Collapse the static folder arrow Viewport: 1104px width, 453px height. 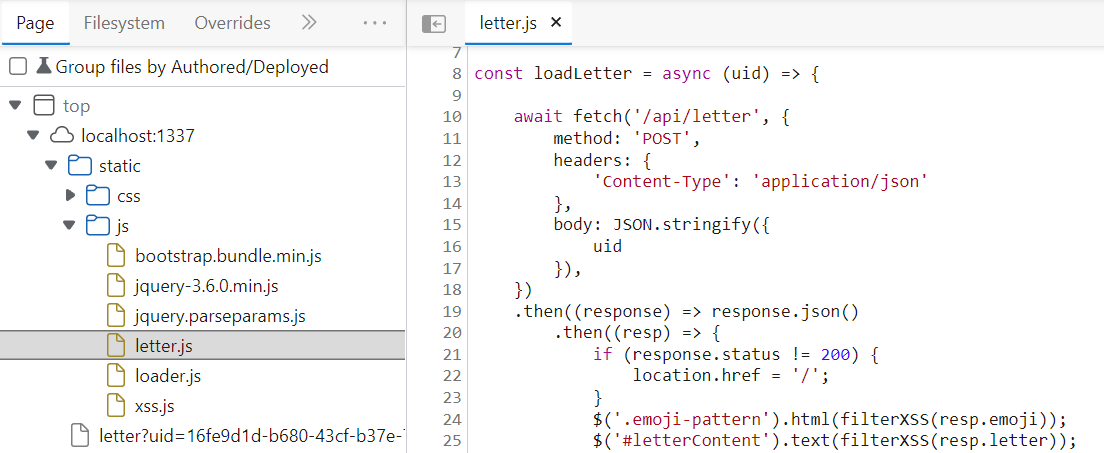[51, 165]
